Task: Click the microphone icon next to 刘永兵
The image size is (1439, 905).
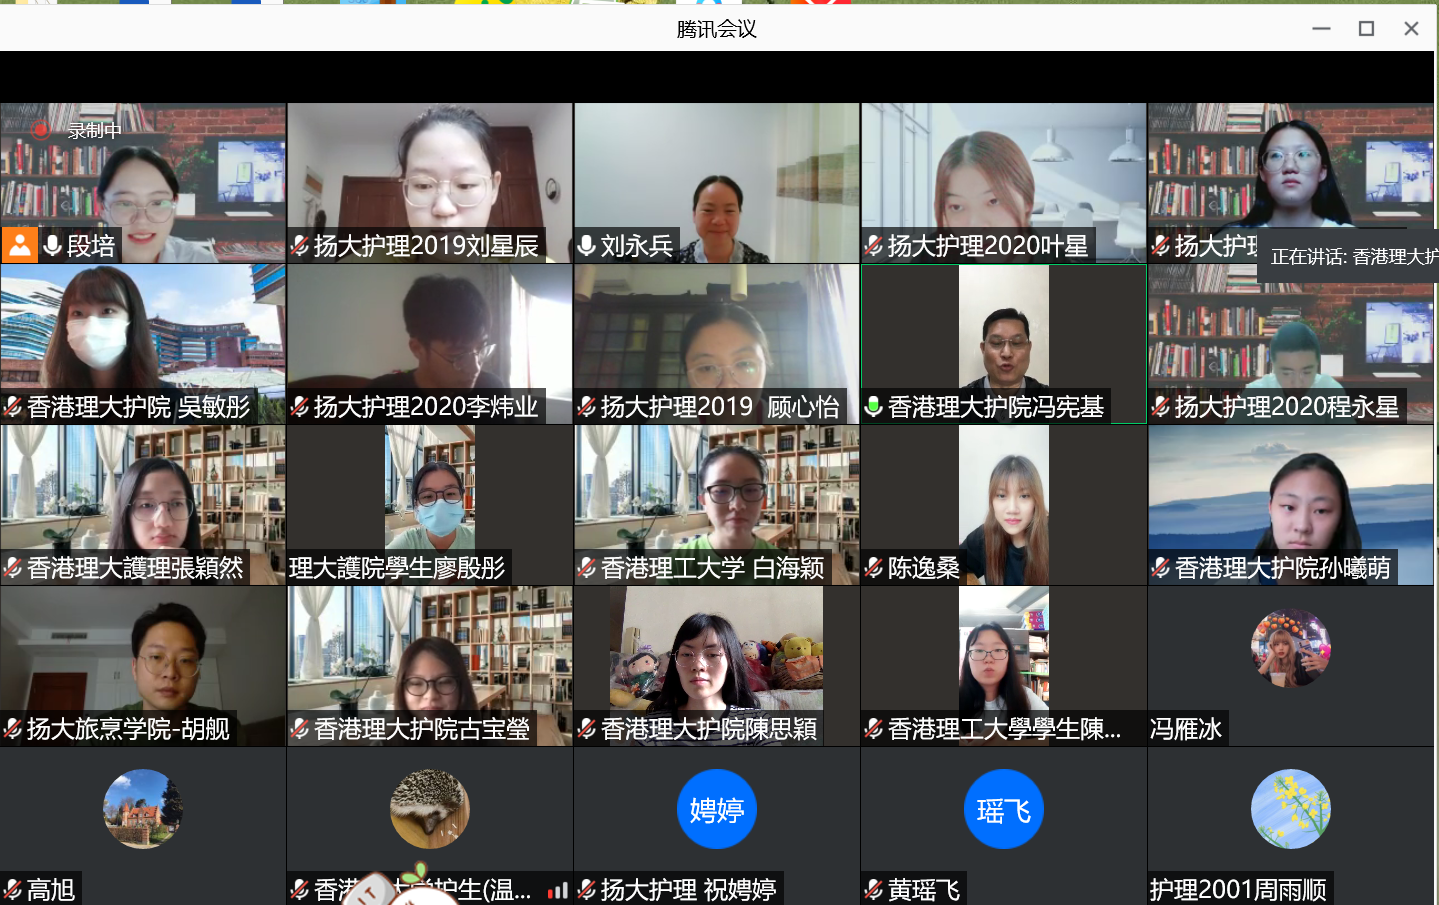Action: coord(587,245)
